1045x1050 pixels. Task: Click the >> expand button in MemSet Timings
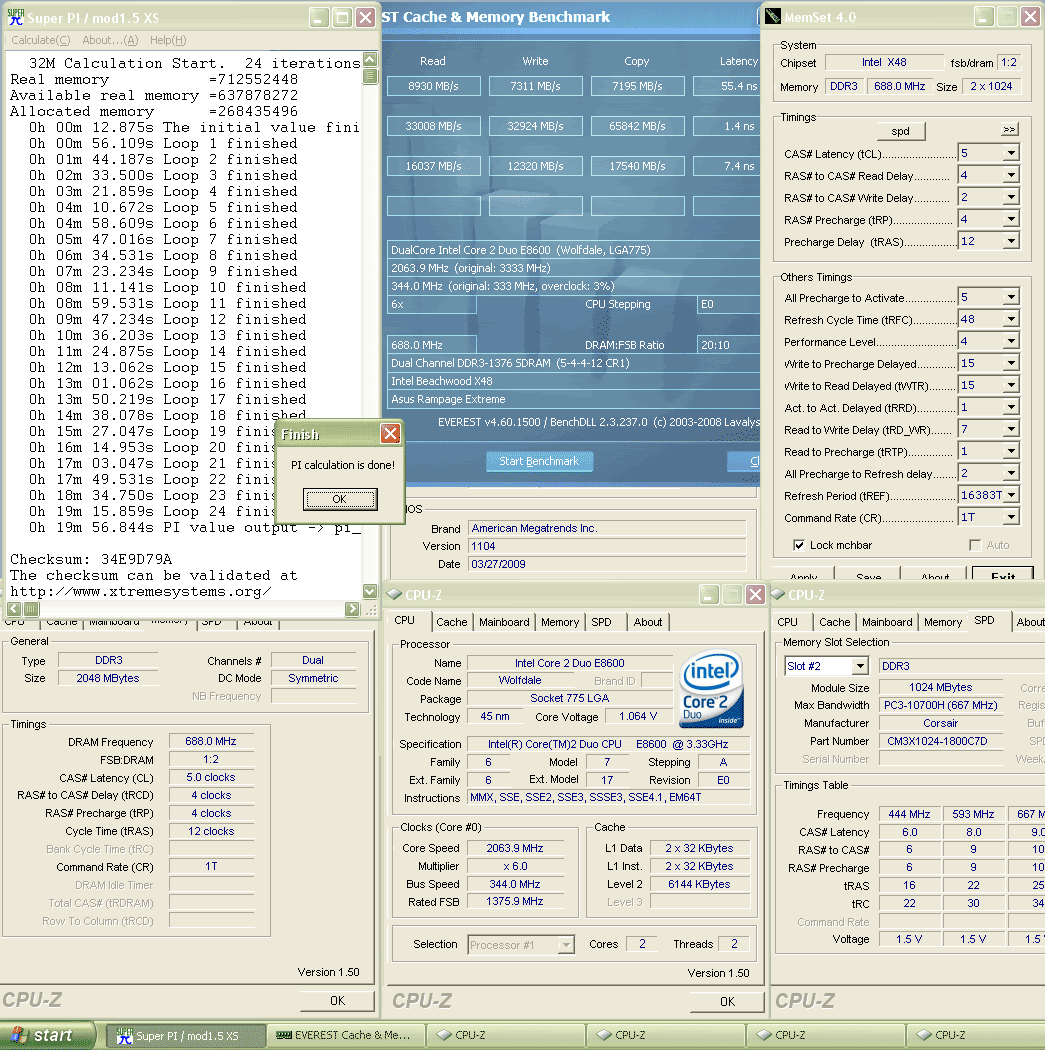[x=1010, y=129]
